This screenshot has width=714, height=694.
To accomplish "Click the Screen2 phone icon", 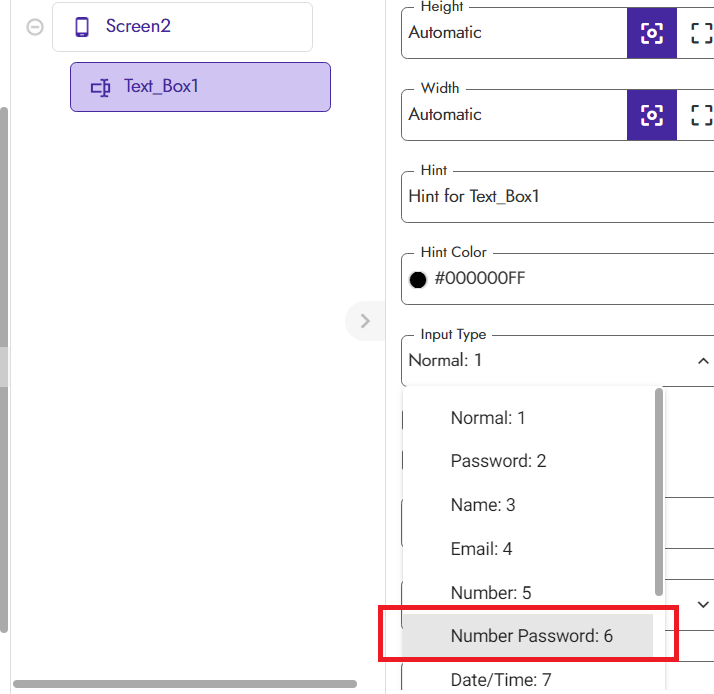I will (x=83, y=27).
